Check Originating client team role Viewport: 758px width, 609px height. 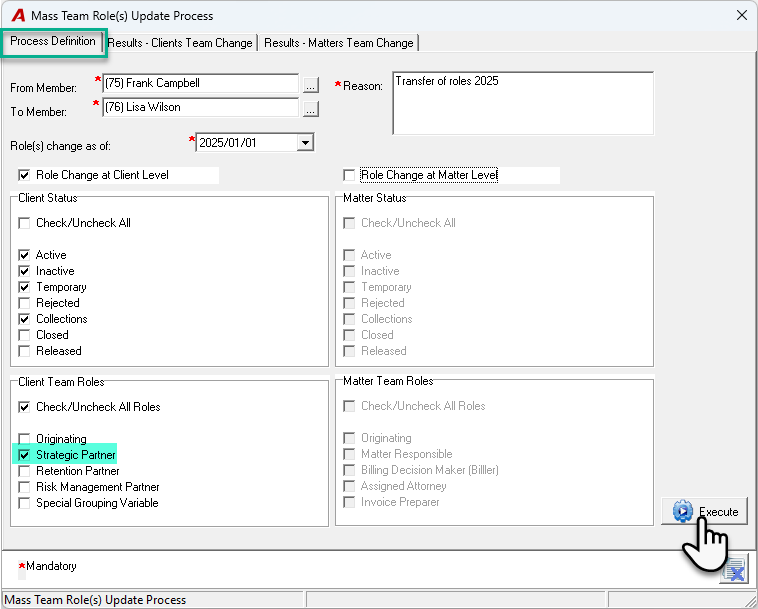[x=24, y=439]
